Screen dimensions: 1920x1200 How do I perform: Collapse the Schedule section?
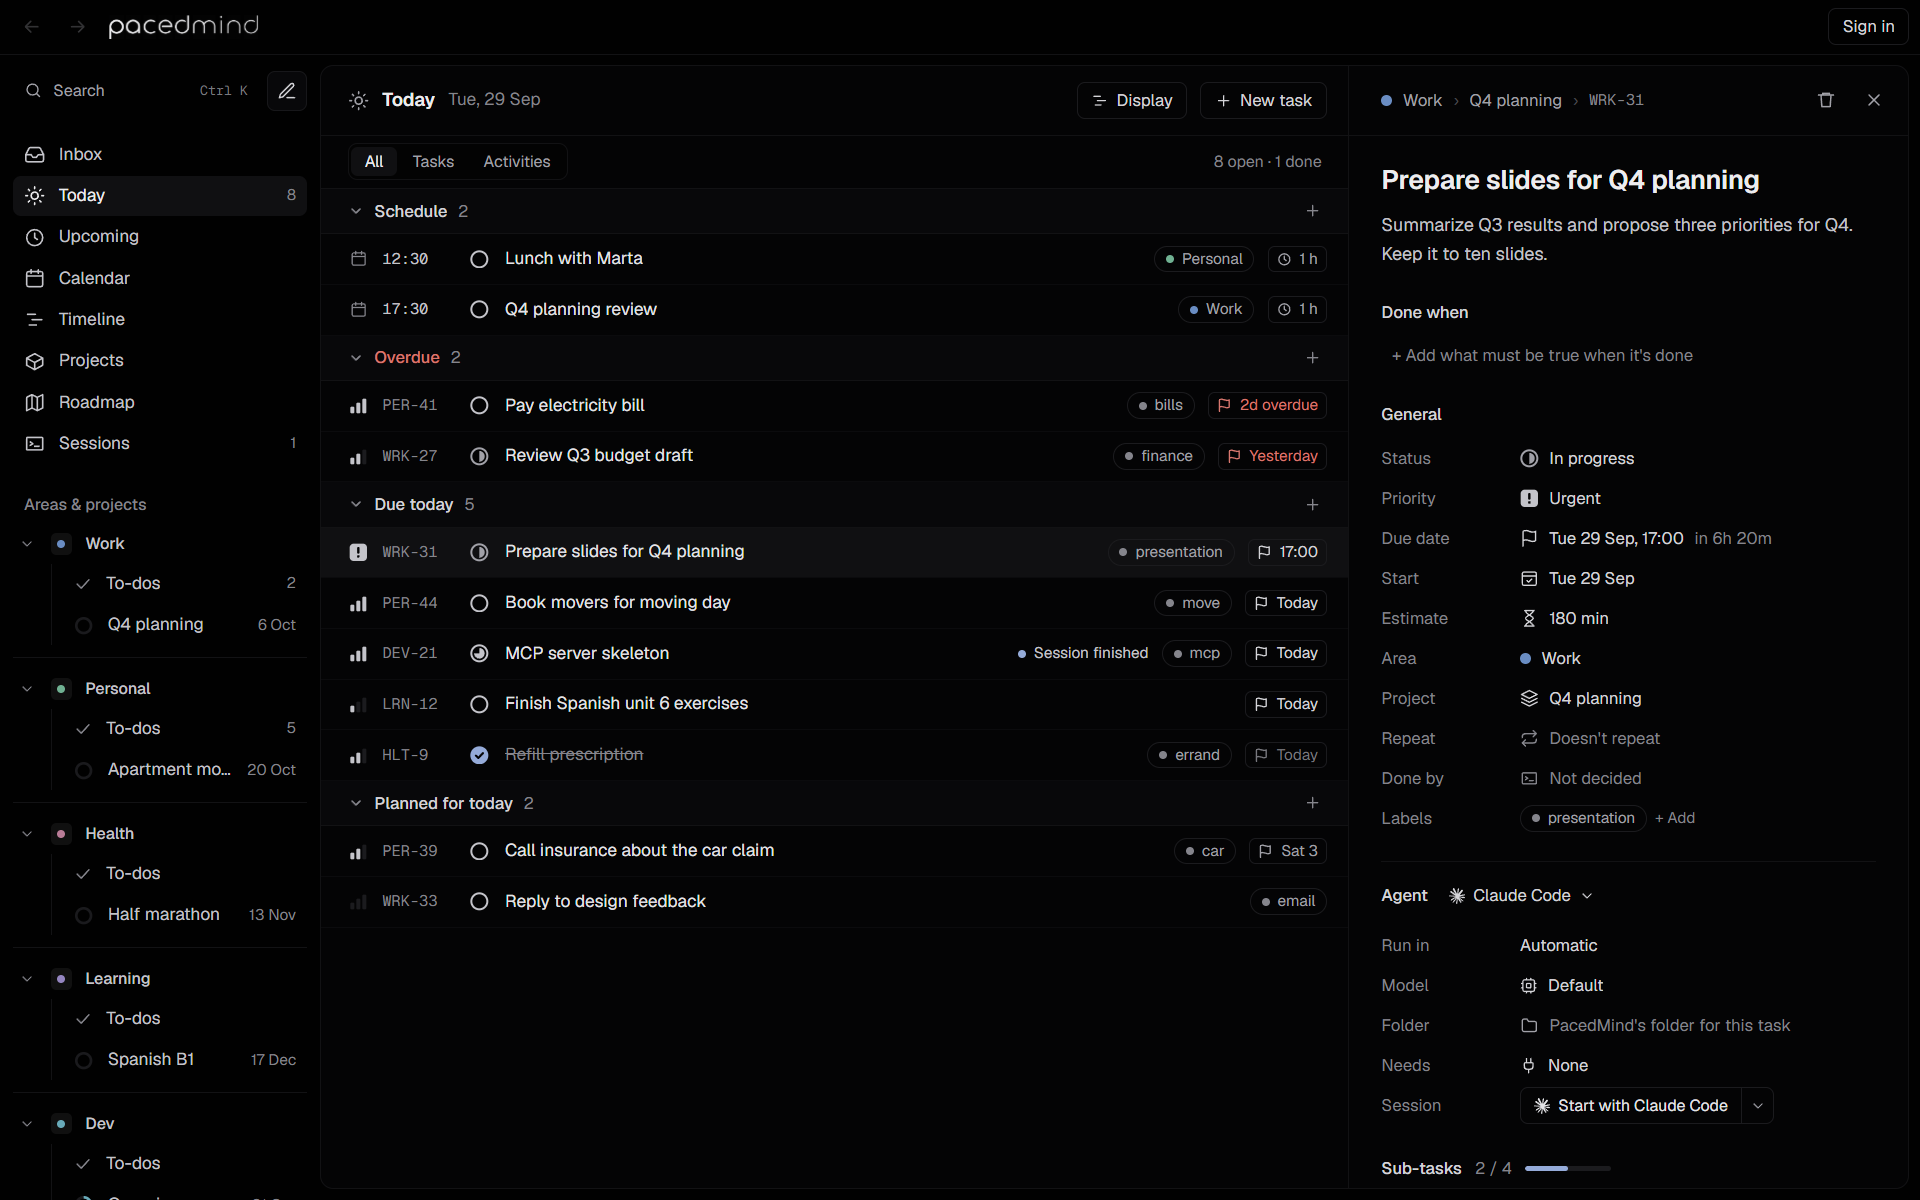[356, 211]
